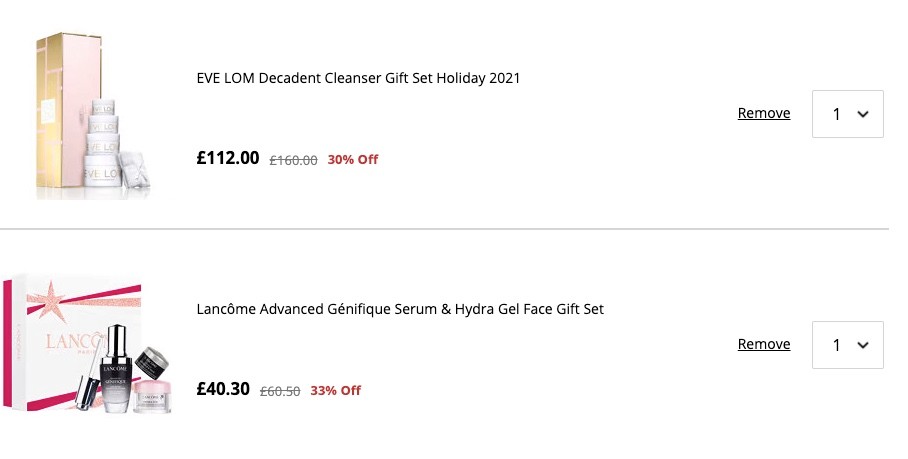Image resolution: width=908 pixels, height=459 pixels.
Task: Click the black Génifique serum bottle picture
Action: click(x=116, y=368)
